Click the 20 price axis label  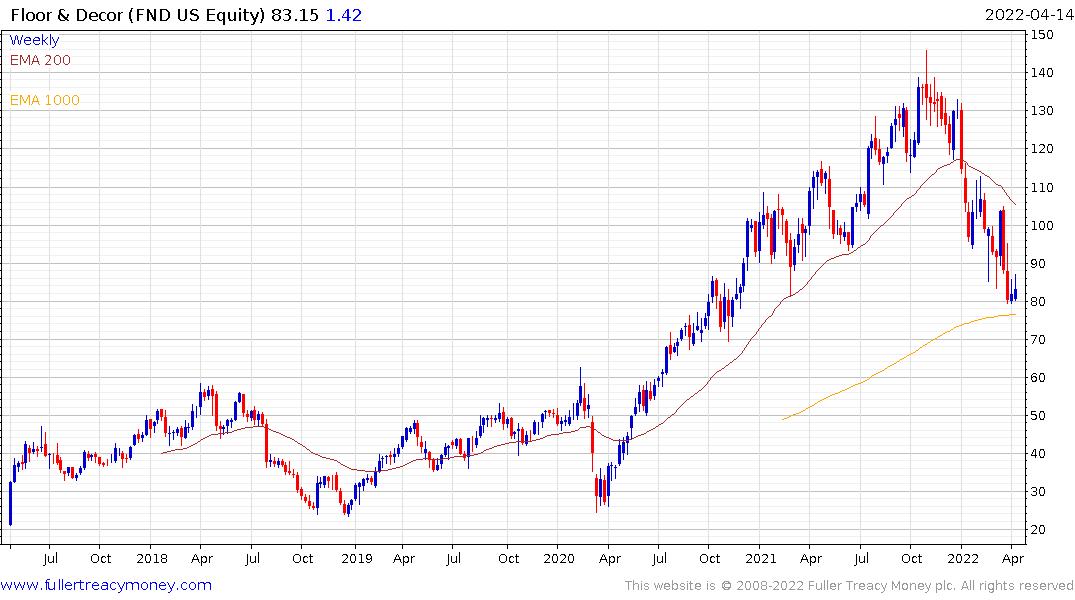1039,529
